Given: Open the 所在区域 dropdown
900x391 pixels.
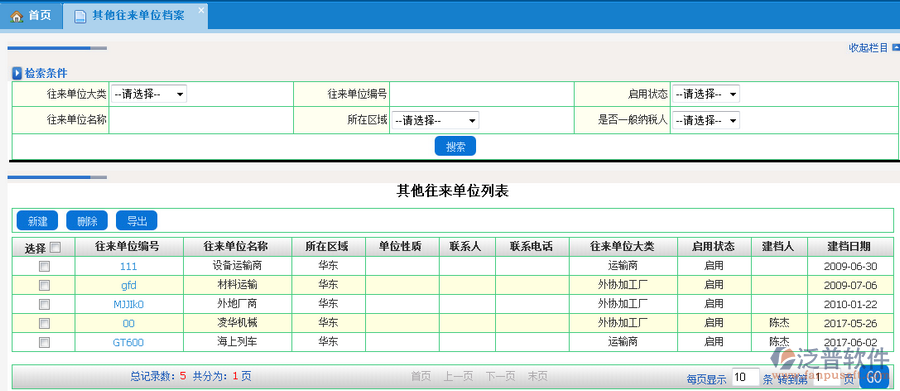Looking at the screenshot, I should [435, 121].
